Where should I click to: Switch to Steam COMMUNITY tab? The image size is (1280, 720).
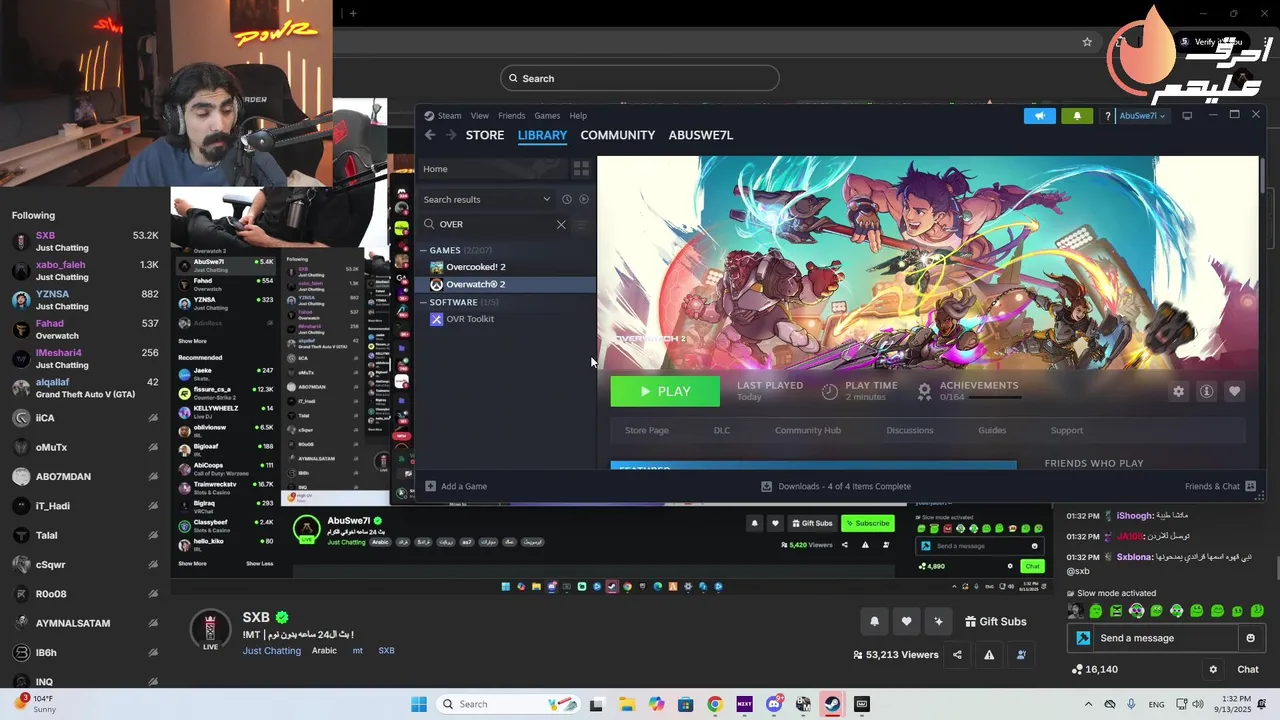click(x=618, y=135)
